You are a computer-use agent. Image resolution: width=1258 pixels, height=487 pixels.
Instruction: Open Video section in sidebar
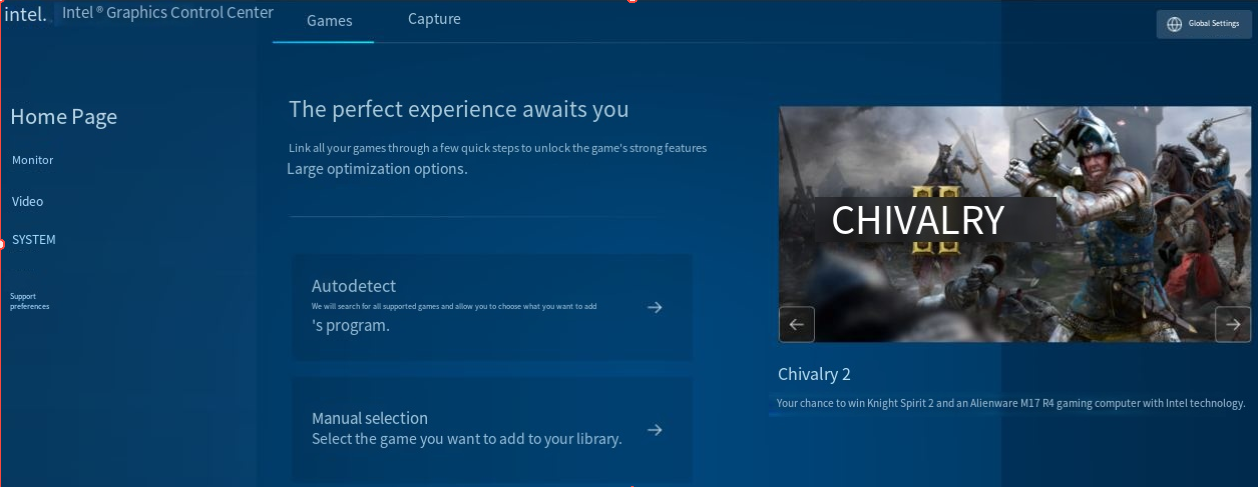coord(28,201)
